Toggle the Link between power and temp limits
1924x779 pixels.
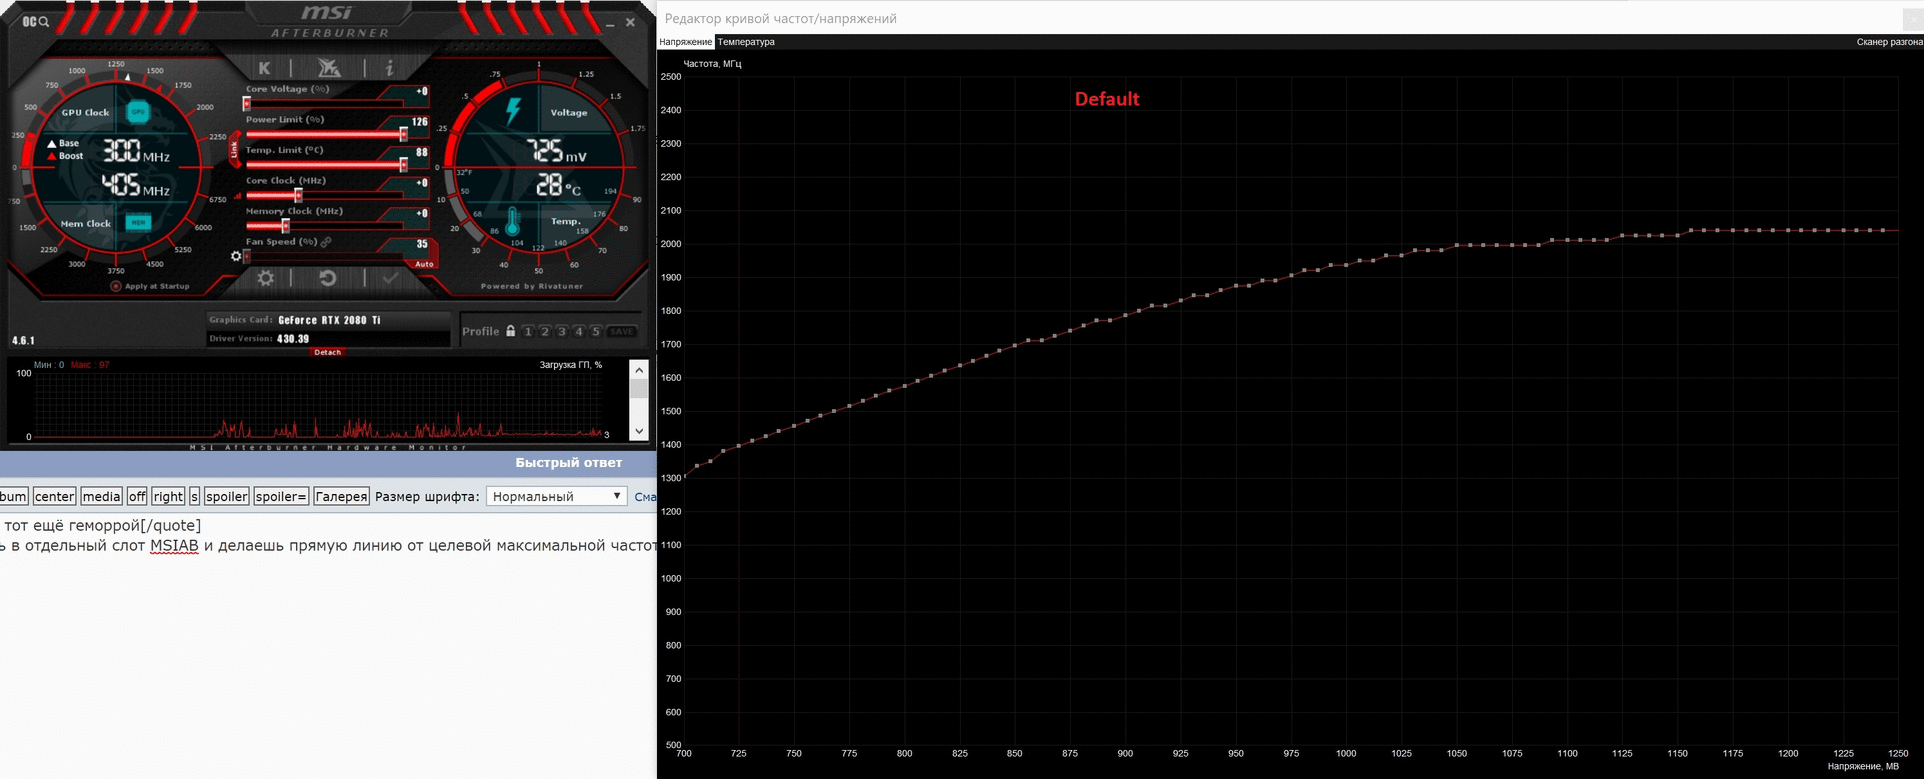click(235, 150)
